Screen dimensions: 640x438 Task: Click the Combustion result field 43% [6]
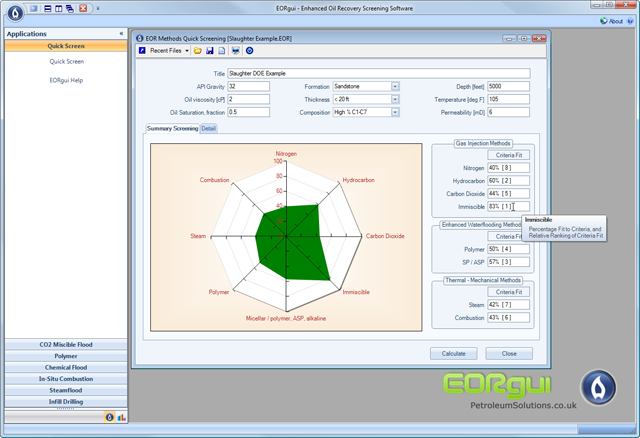(509, 317)
